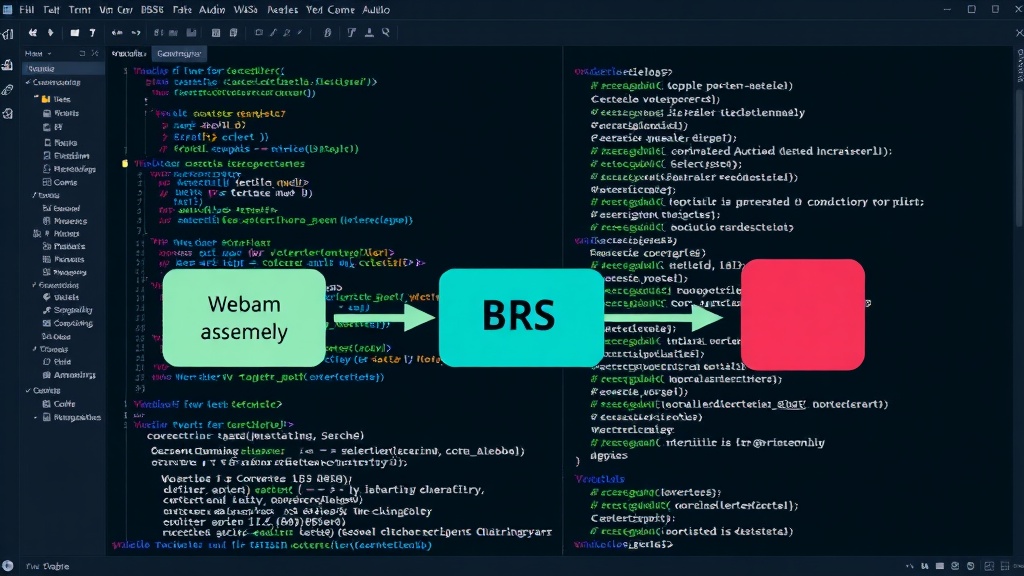Collapse the bottom checked group in sidebar tree

click(28, 391)
